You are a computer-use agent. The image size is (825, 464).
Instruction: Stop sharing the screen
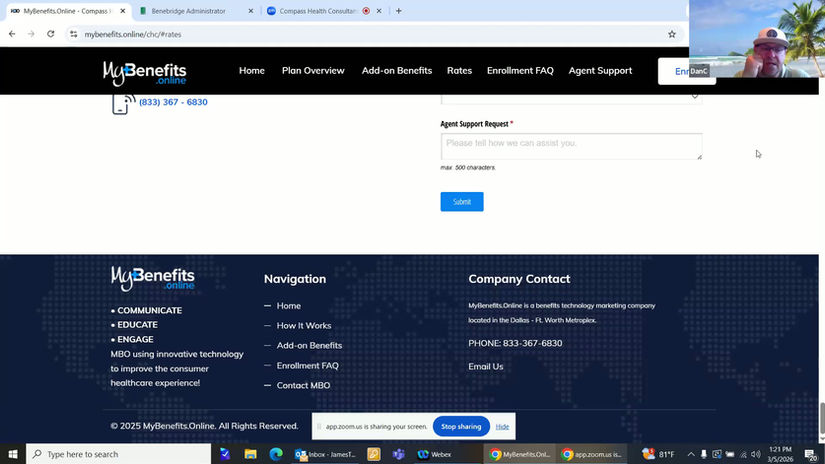[461, 427]
